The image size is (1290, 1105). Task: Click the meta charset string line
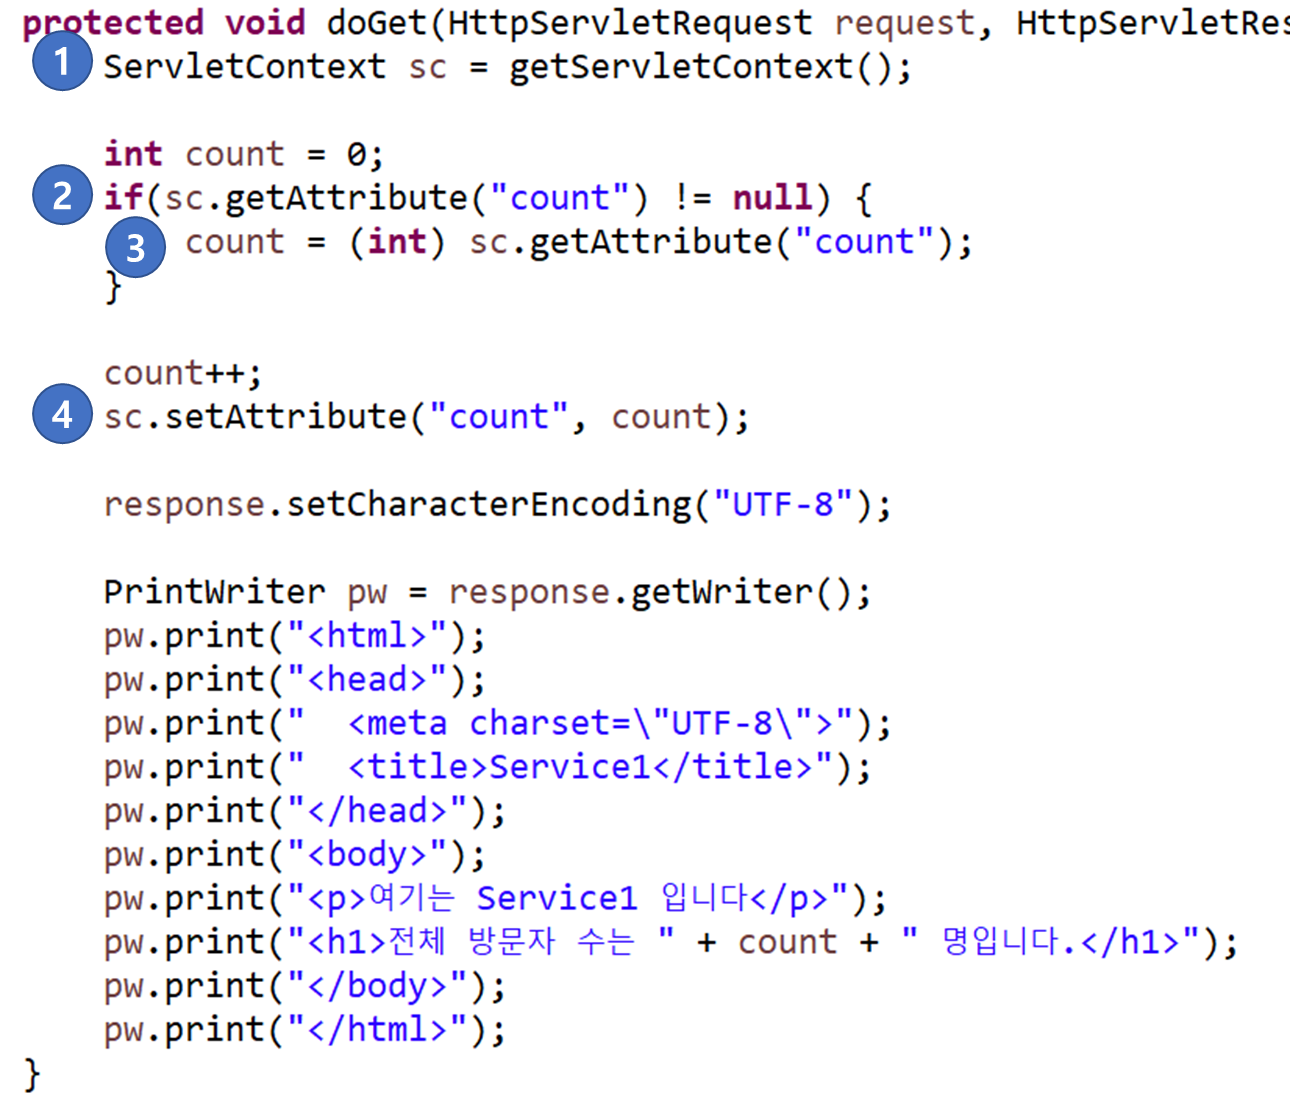tap(497, 724)
